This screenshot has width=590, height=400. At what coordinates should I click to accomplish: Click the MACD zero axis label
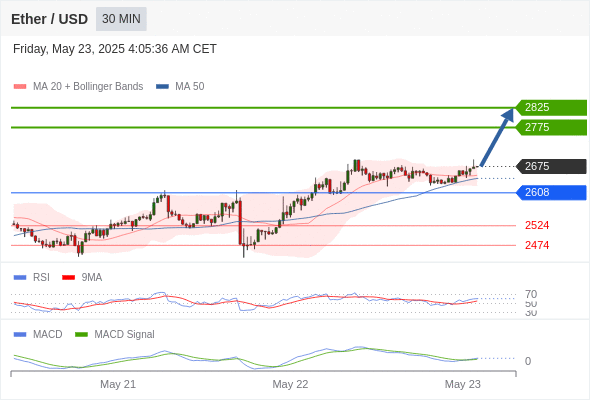528,361
